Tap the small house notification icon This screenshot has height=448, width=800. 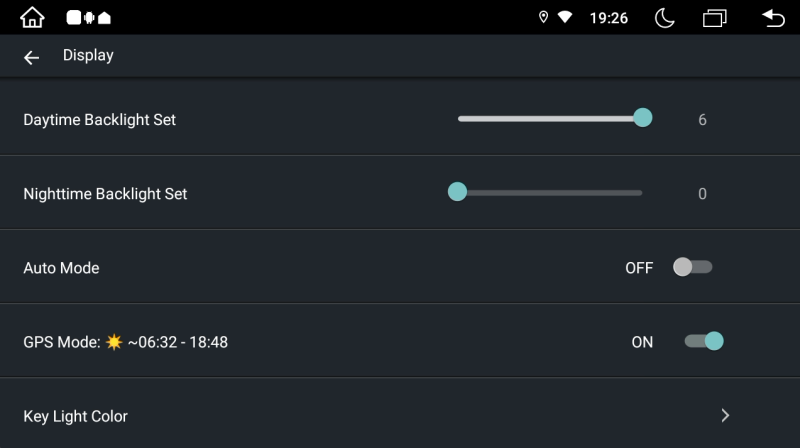[x=104, y=18]
